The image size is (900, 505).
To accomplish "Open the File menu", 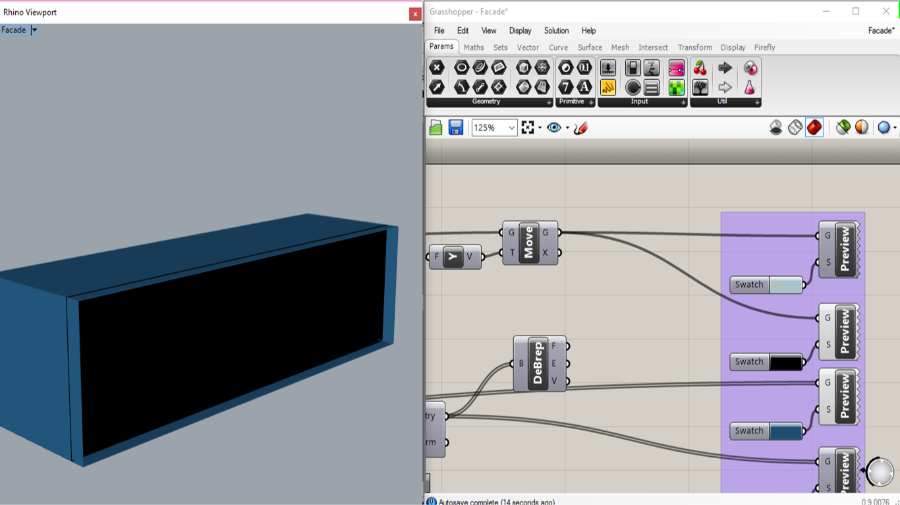I will [x=439, y=30].
